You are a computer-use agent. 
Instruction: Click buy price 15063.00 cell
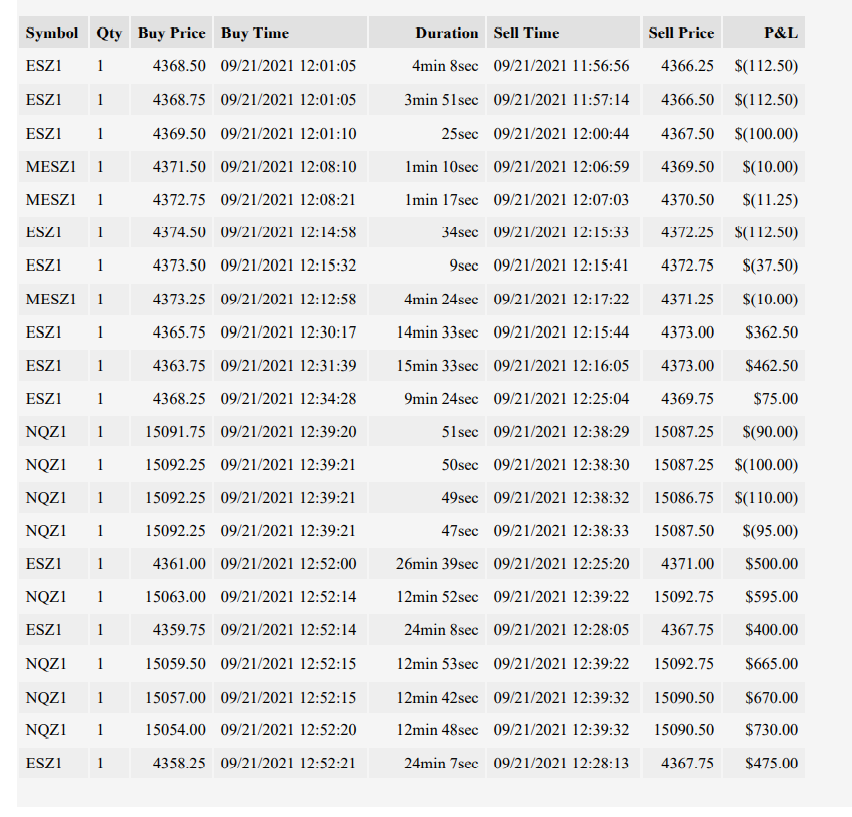(x=172, y=597)
